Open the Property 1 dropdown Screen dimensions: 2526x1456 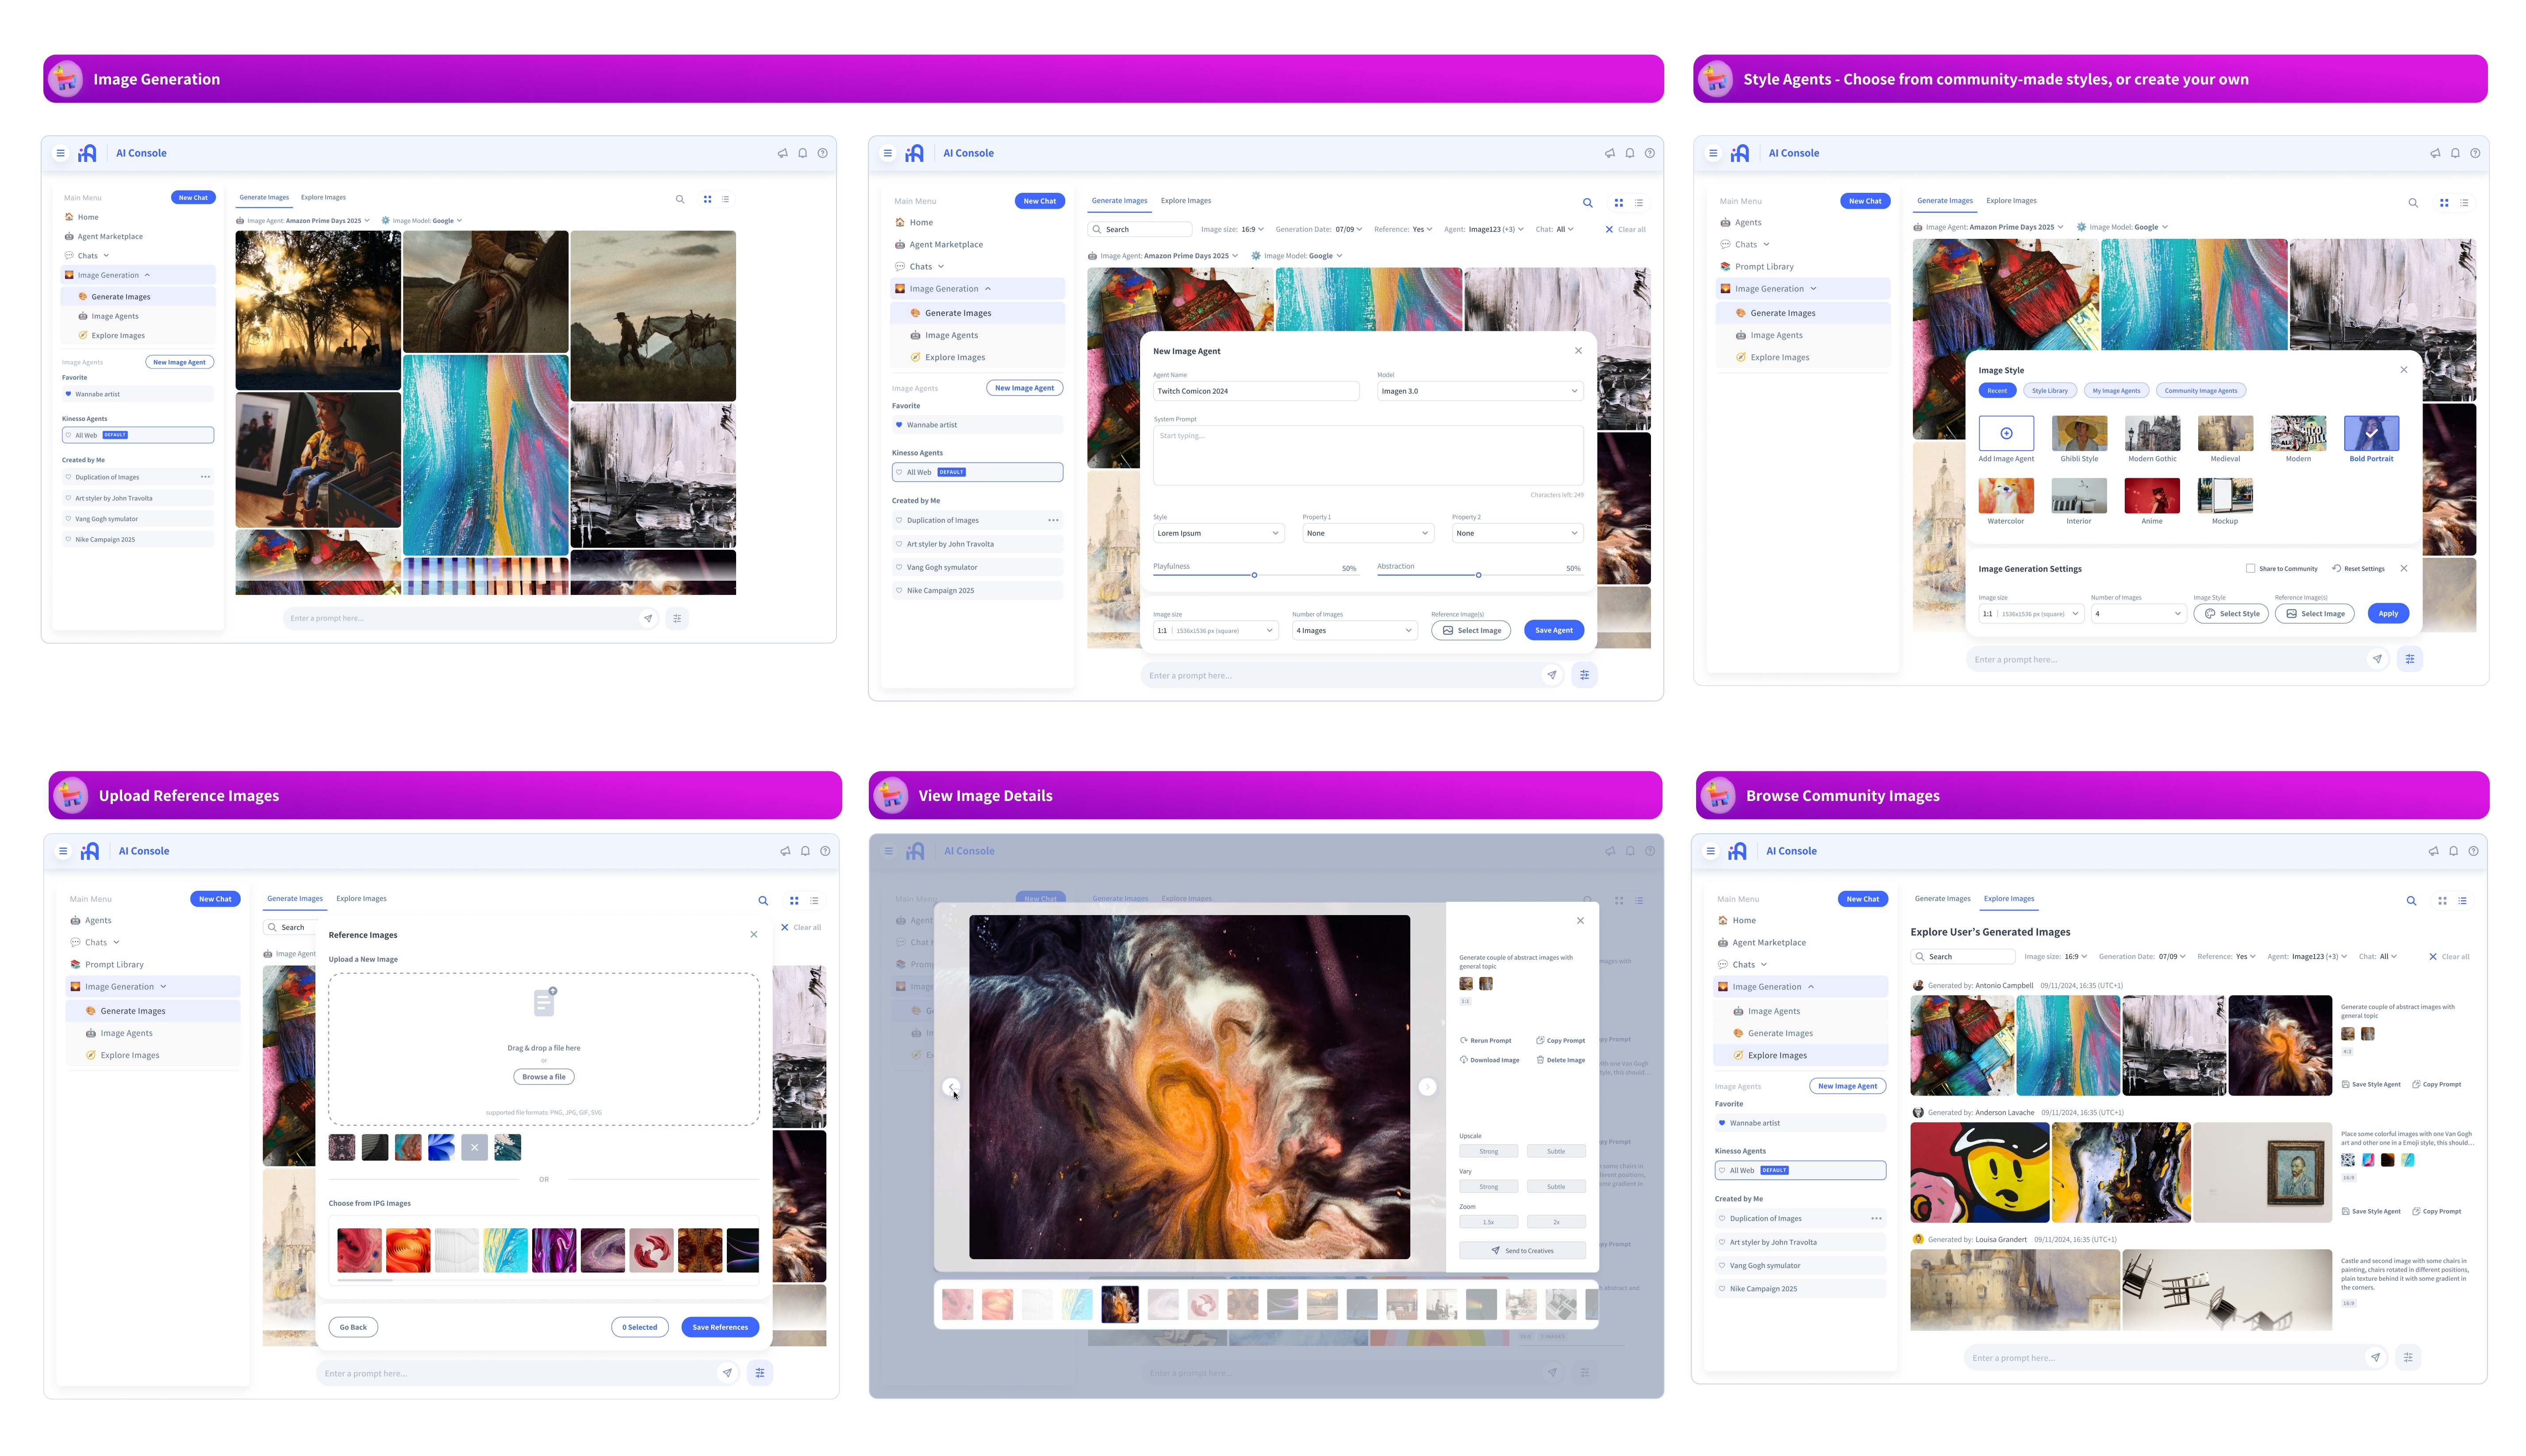click(1368, 533)
